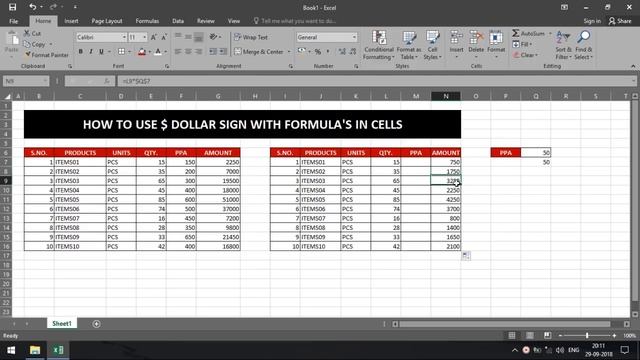Image resolution: width=640 pixels, height=360 pixels.
Task: Click the formula bar text
Action: pos(136,81)
